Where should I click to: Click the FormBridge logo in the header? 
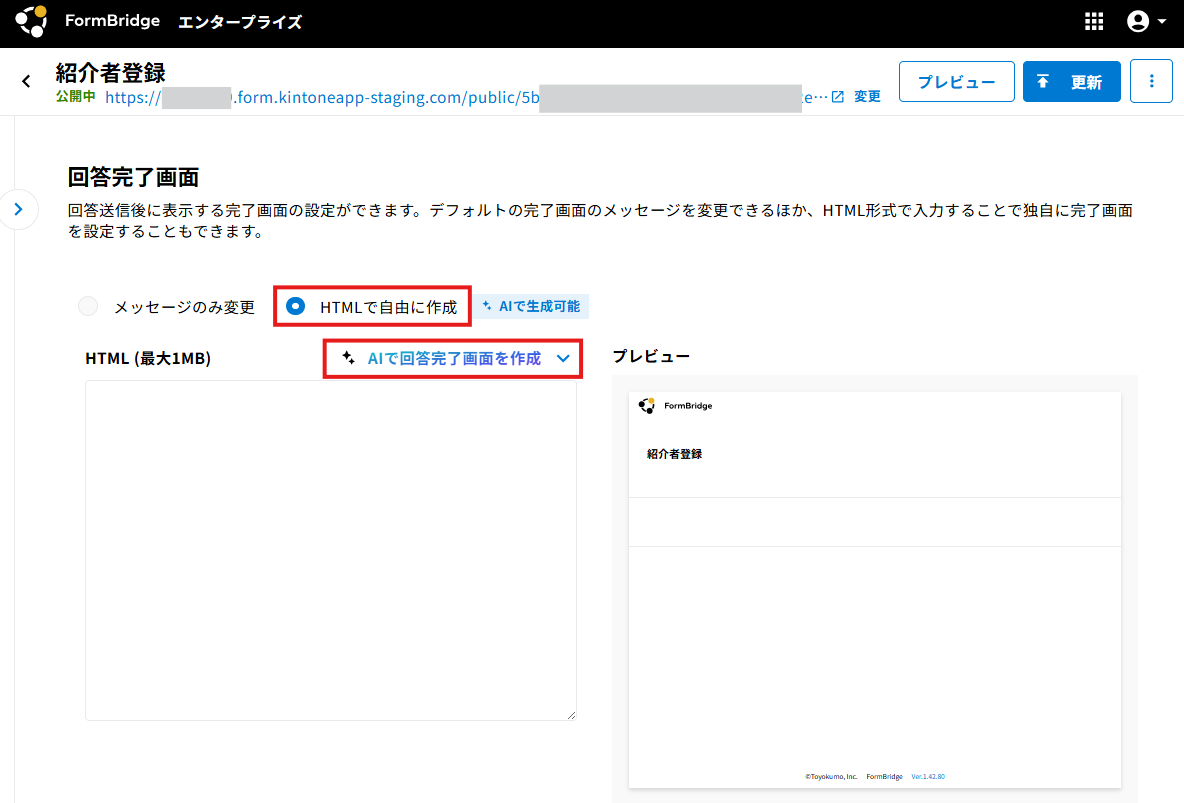31,21
